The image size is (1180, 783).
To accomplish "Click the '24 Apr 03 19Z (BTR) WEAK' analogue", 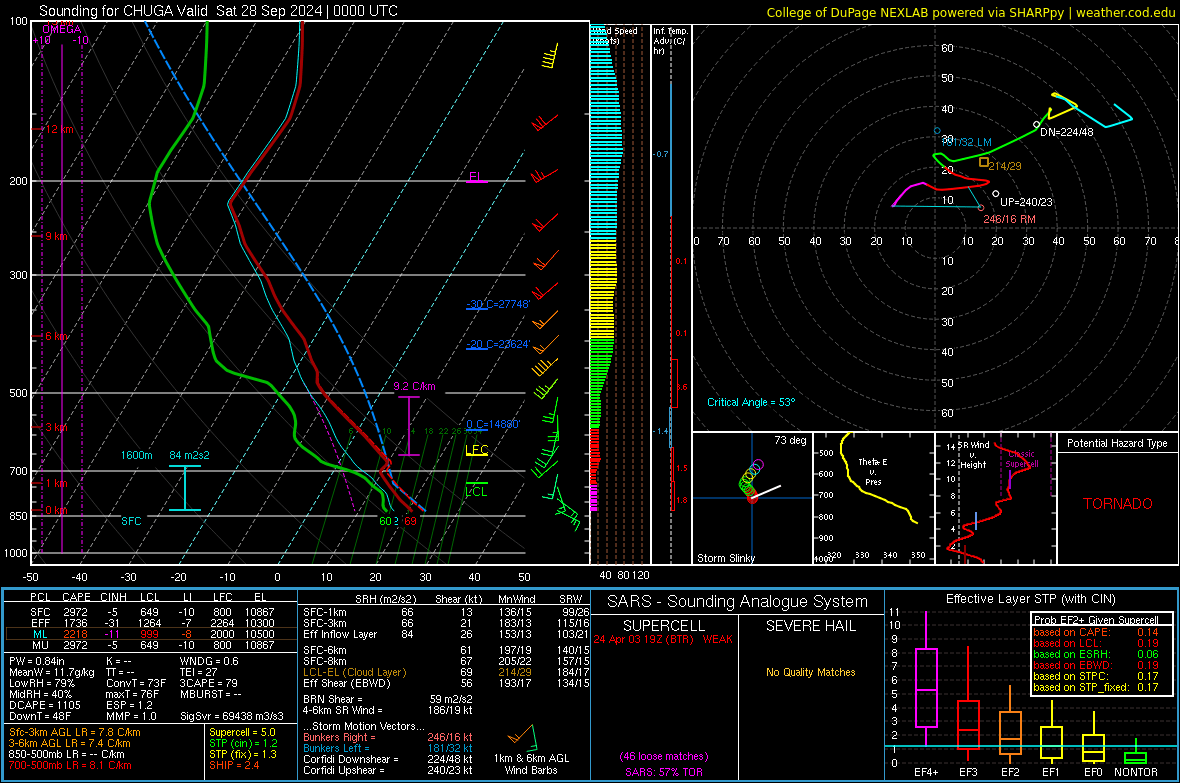I will pyautogui.click(x=663, y=639).
